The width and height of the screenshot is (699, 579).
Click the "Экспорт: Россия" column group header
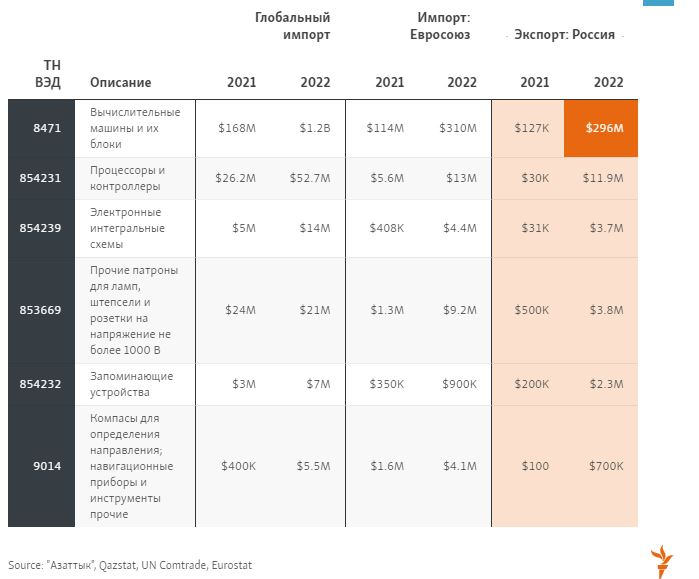pyautogui.click(x=567, y=35)
